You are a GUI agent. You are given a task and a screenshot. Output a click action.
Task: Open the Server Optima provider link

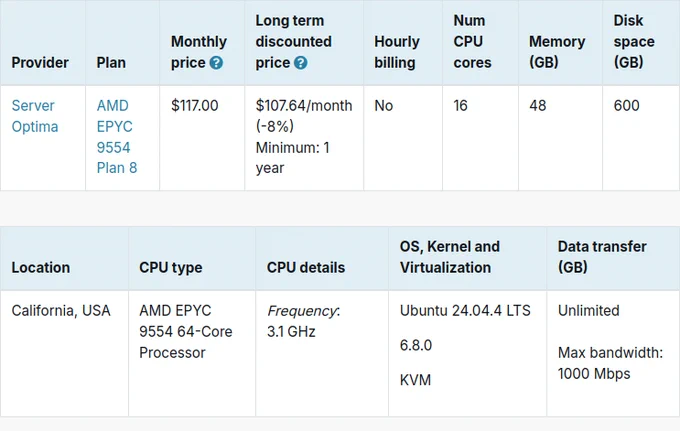pyautogui.click(x=35, y=116)
